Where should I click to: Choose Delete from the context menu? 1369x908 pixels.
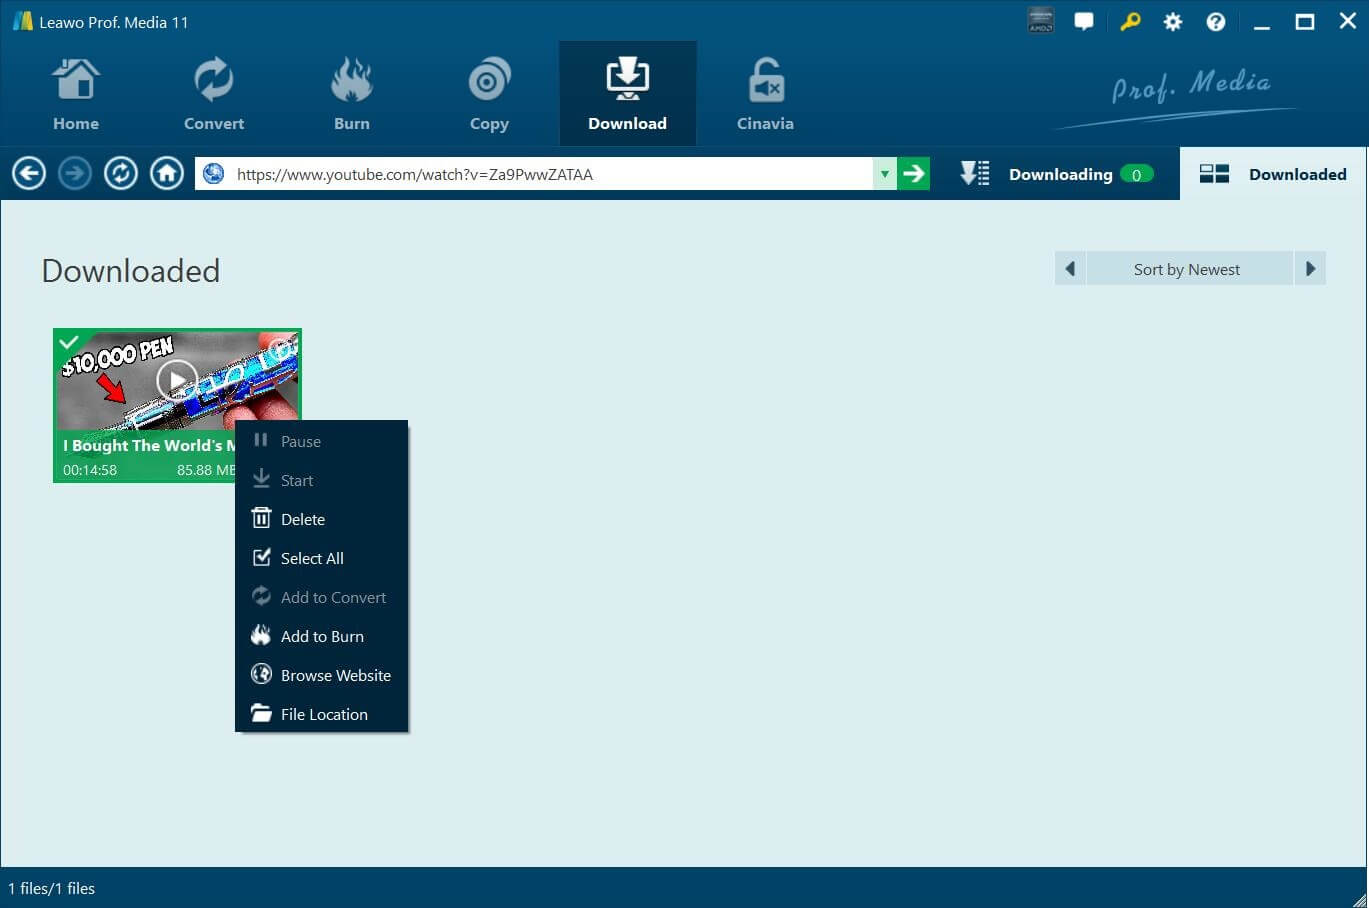coord(303,520)
